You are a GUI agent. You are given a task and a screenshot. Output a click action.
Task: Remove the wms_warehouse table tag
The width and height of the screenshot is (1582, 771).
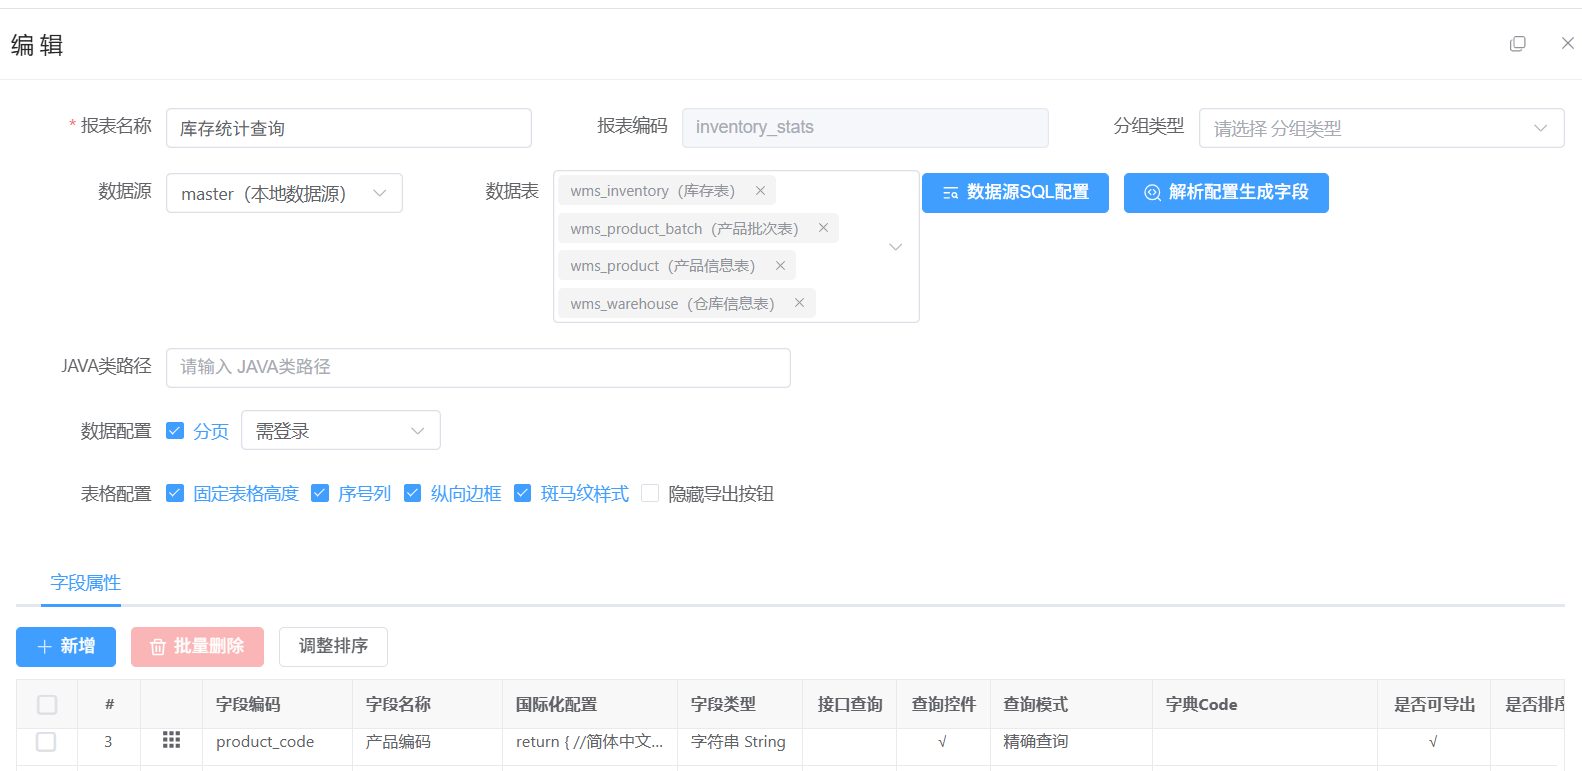pos(799,303)
